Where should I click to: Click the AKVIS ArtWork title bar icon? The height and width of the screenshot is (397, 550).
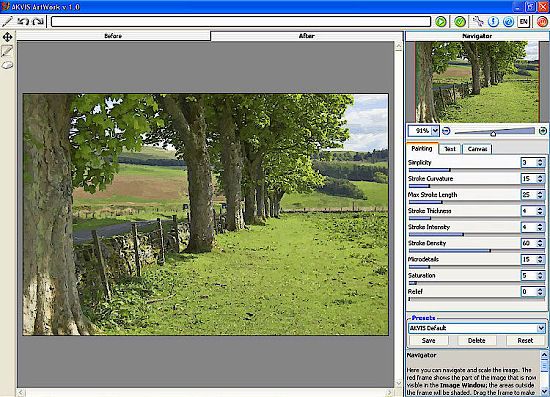(x=5, y=7)
